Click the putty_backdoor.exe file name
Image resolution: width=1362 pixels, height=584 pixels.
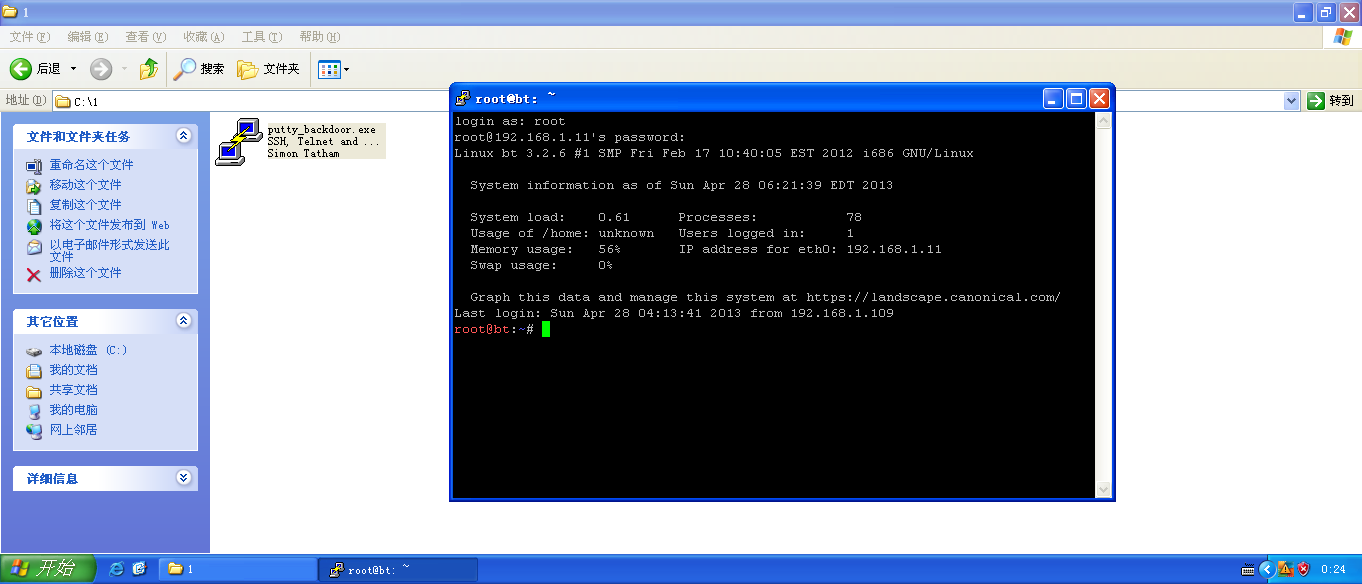point(322,130)
